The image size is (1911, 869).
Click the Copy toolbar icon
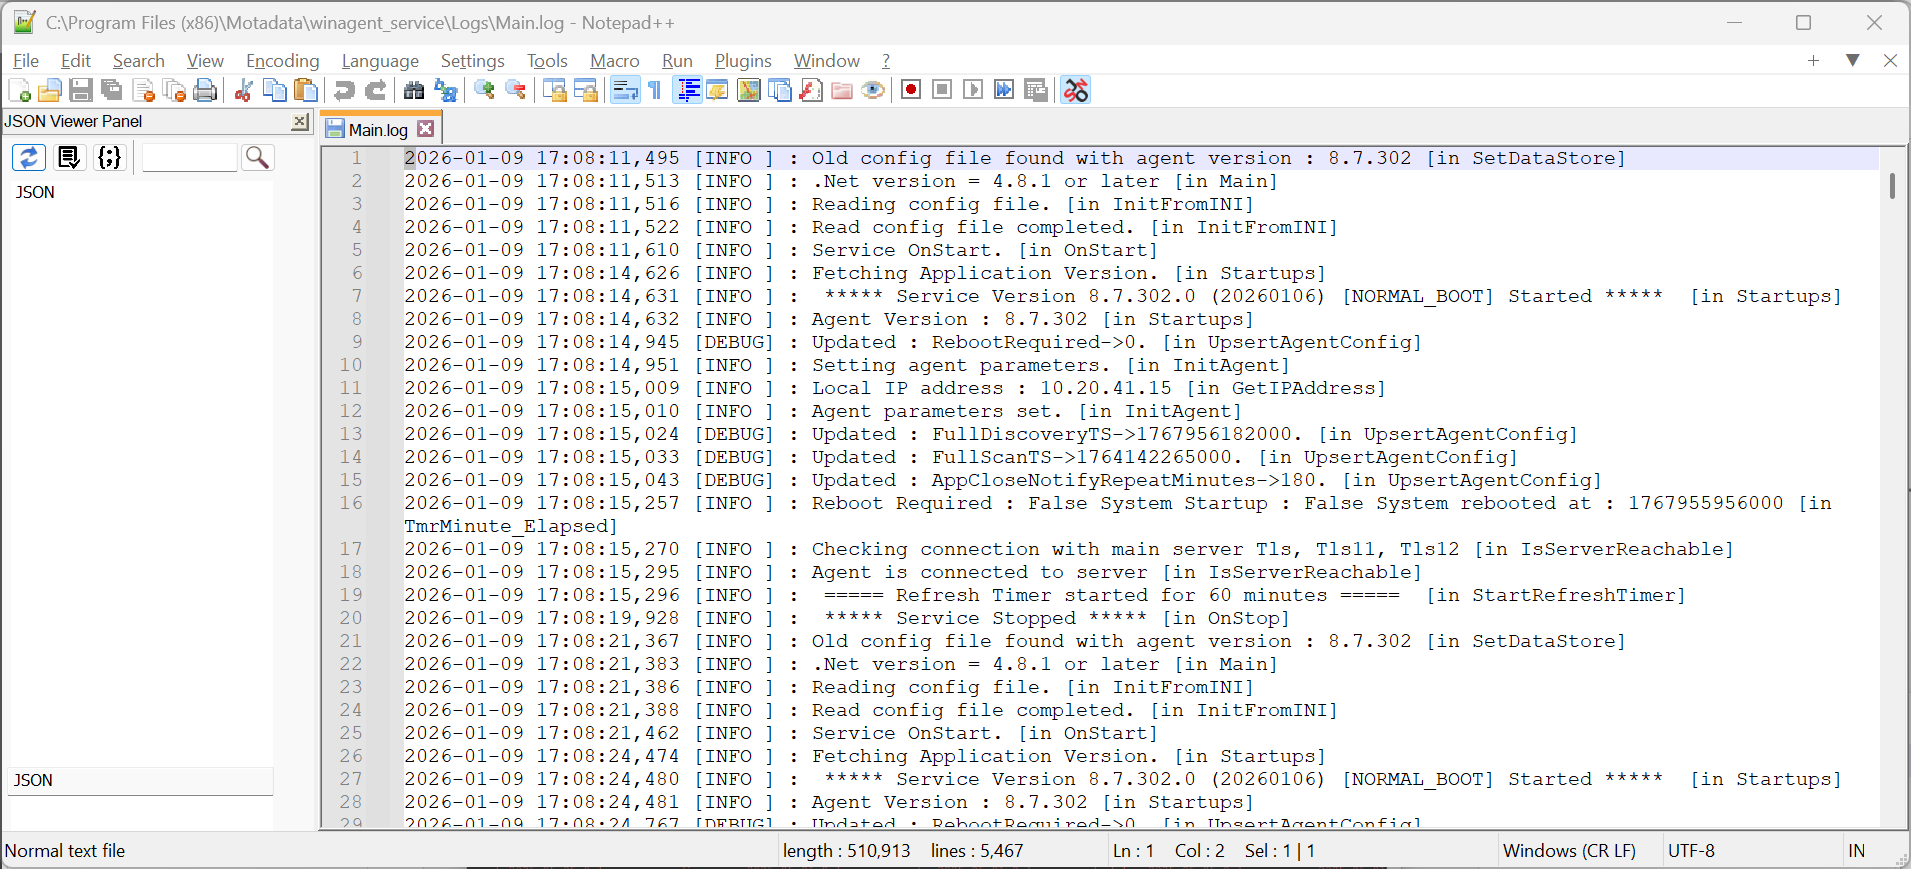(x=274, y=91)
